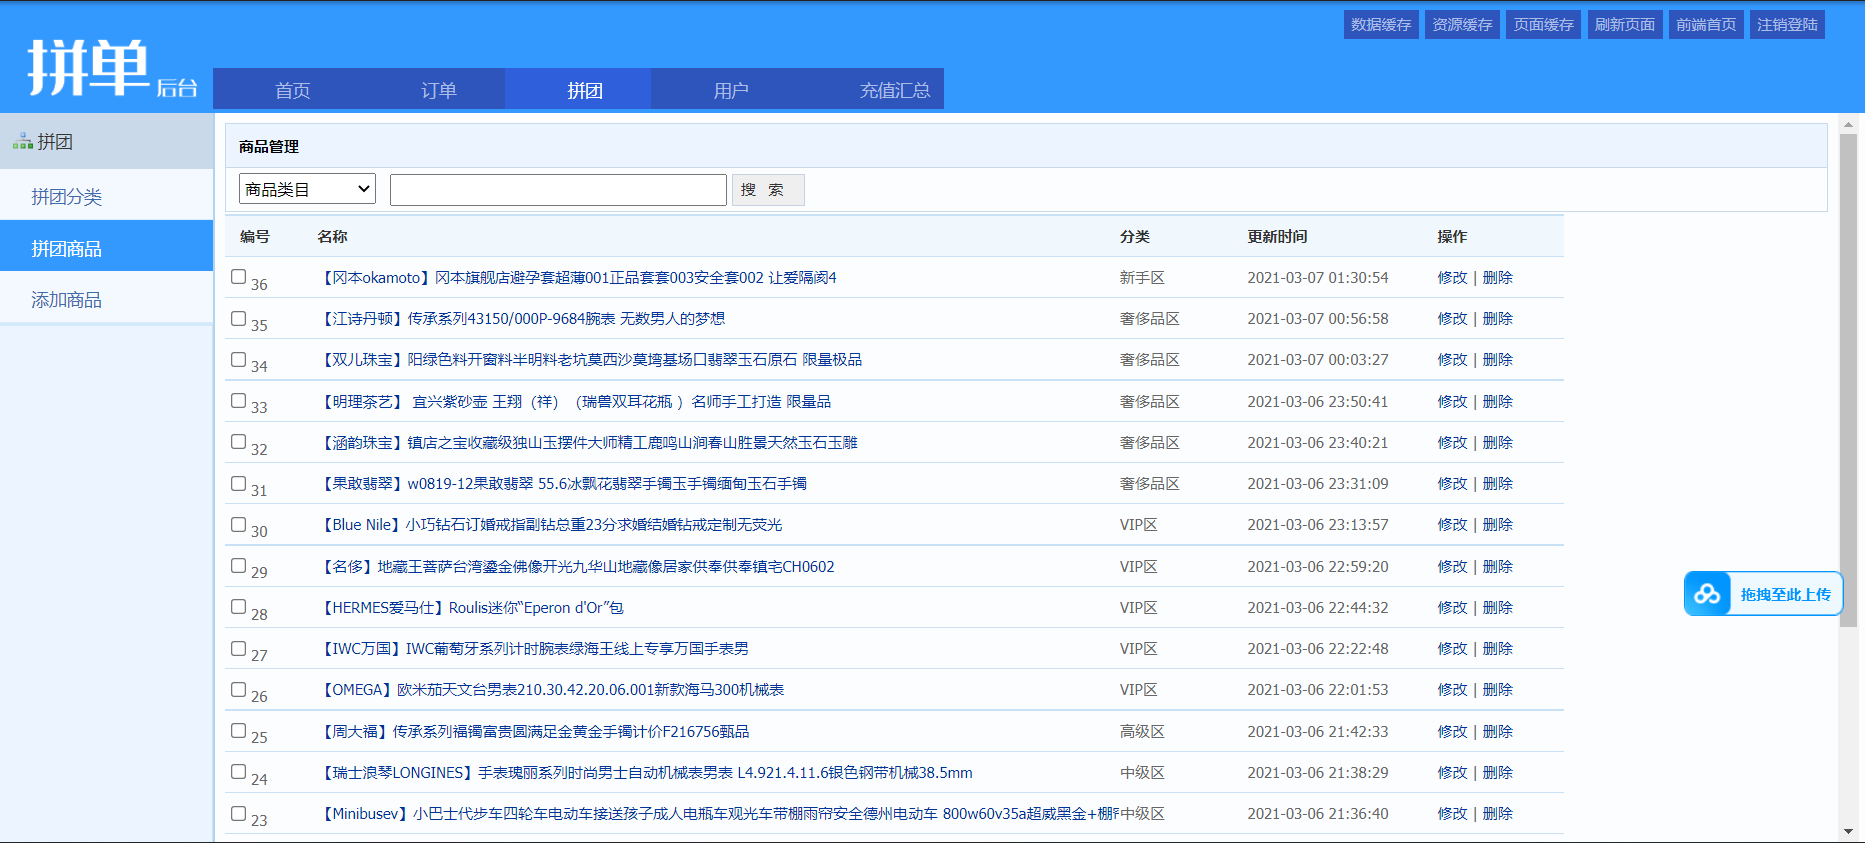Screen dimensions: 1865x843
Task: Click 删除 for 果敢翡翠 item 31
Action: [x=1497, y=483]
